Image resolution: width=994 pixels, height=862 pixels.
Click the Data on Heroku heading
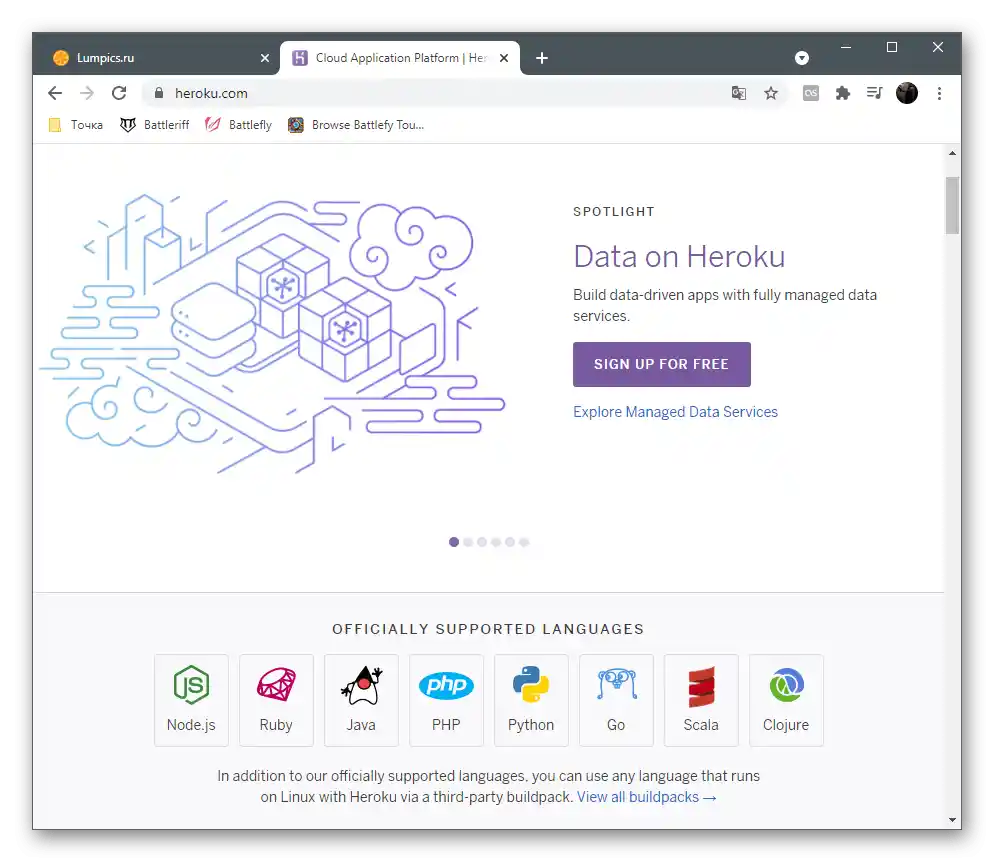tap(679, 257)
